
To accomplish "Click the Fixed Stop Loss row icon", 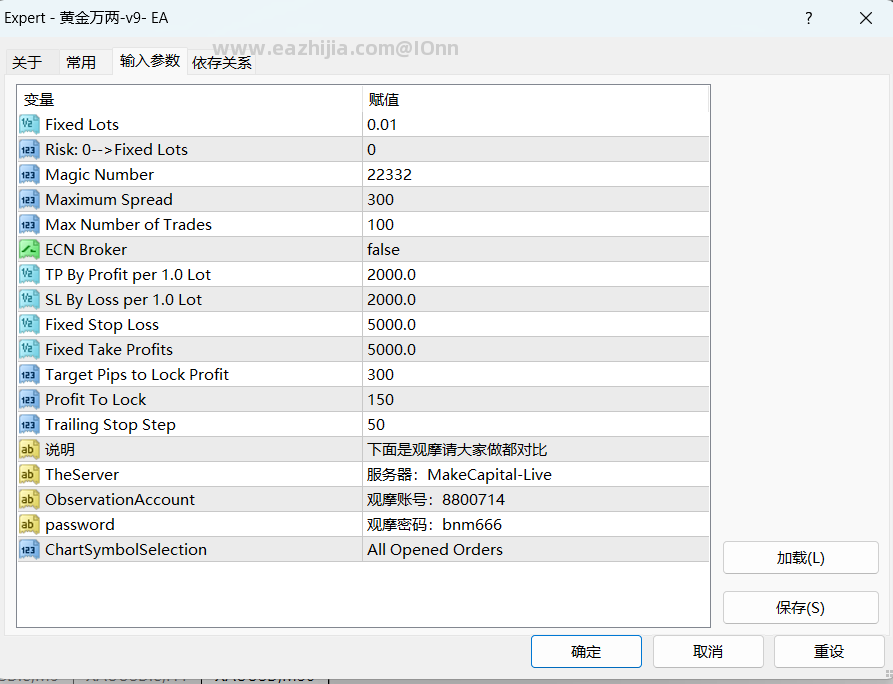I will point(29,325).
